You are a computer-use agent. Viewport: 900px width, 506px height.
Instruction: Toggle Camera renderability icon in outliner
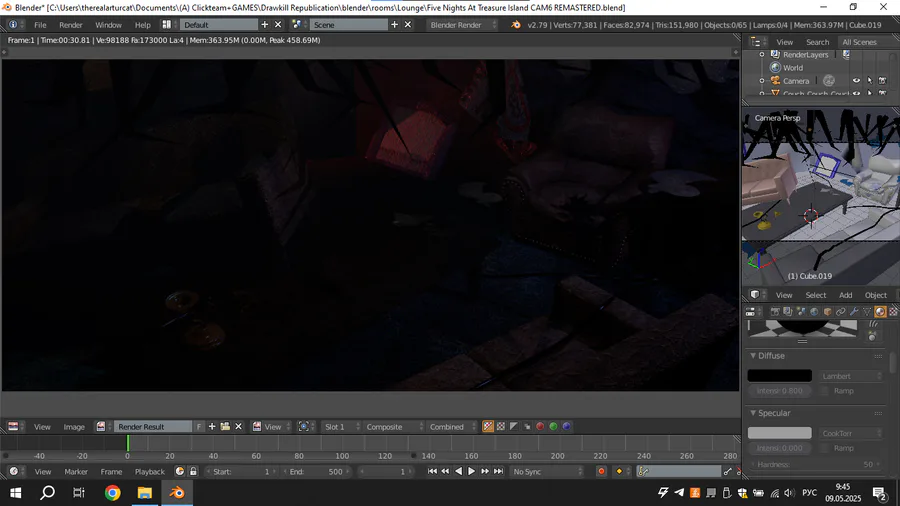pos(882,81)
